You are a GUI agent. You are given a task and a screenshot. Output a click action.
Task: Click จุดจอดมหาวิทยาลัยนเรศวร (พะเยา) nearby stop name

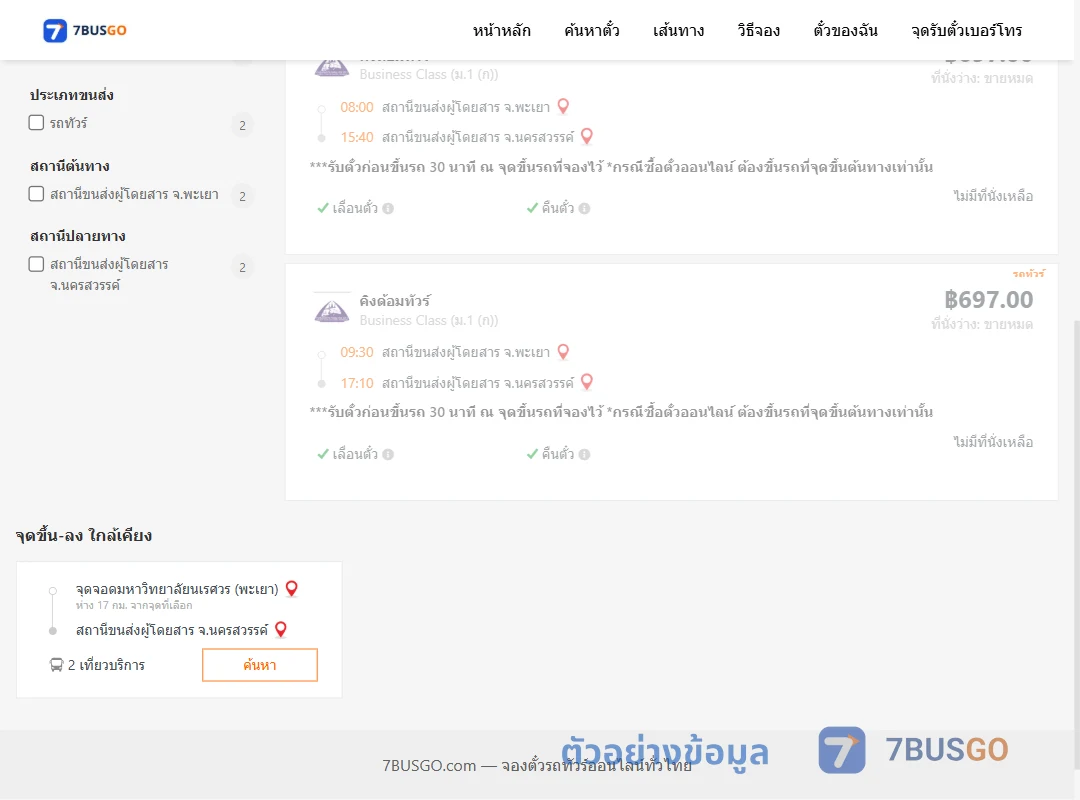tap(177, 589)
